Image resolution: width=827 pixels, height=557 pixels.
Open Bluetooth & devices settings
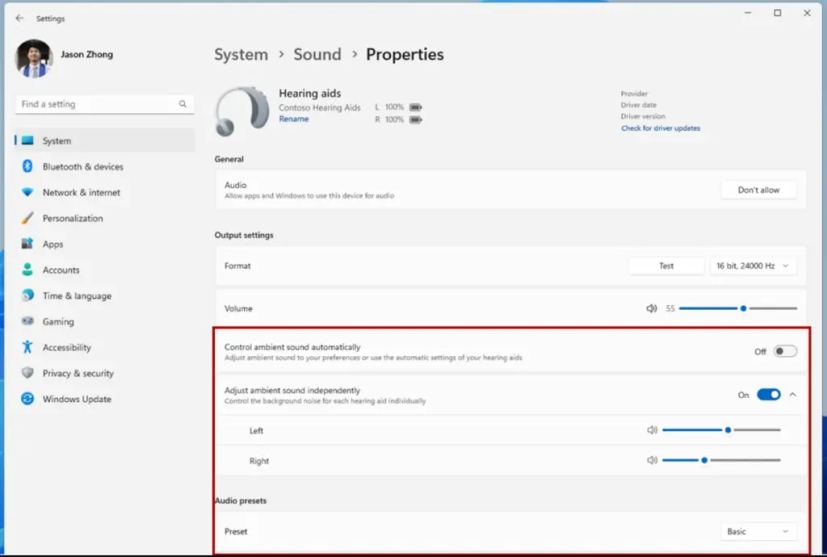point(83,167)
